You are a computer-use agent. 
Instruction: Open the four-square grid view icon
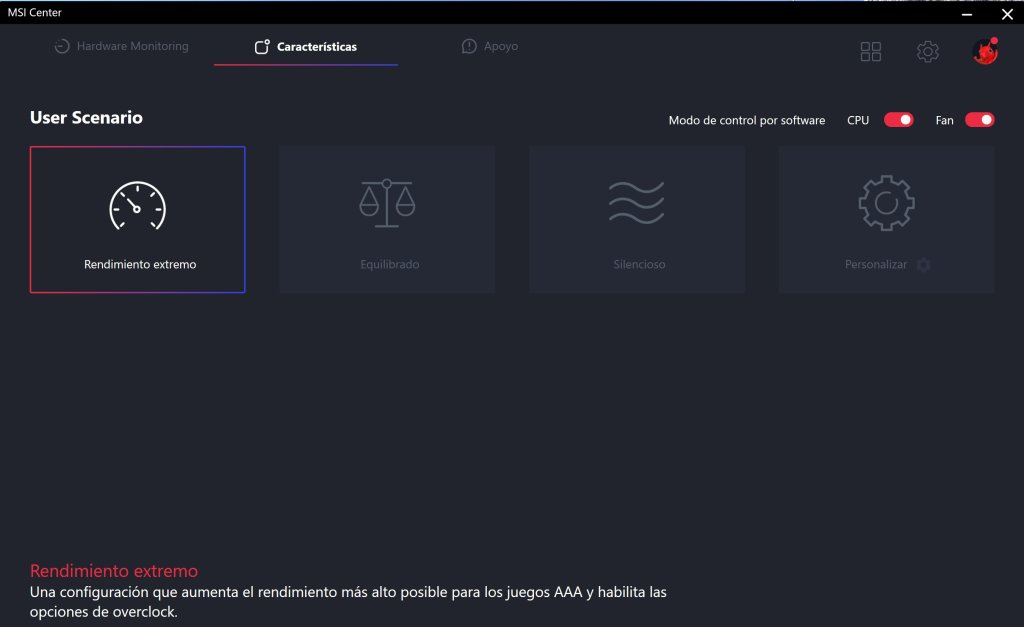click(x=871, y=52)
